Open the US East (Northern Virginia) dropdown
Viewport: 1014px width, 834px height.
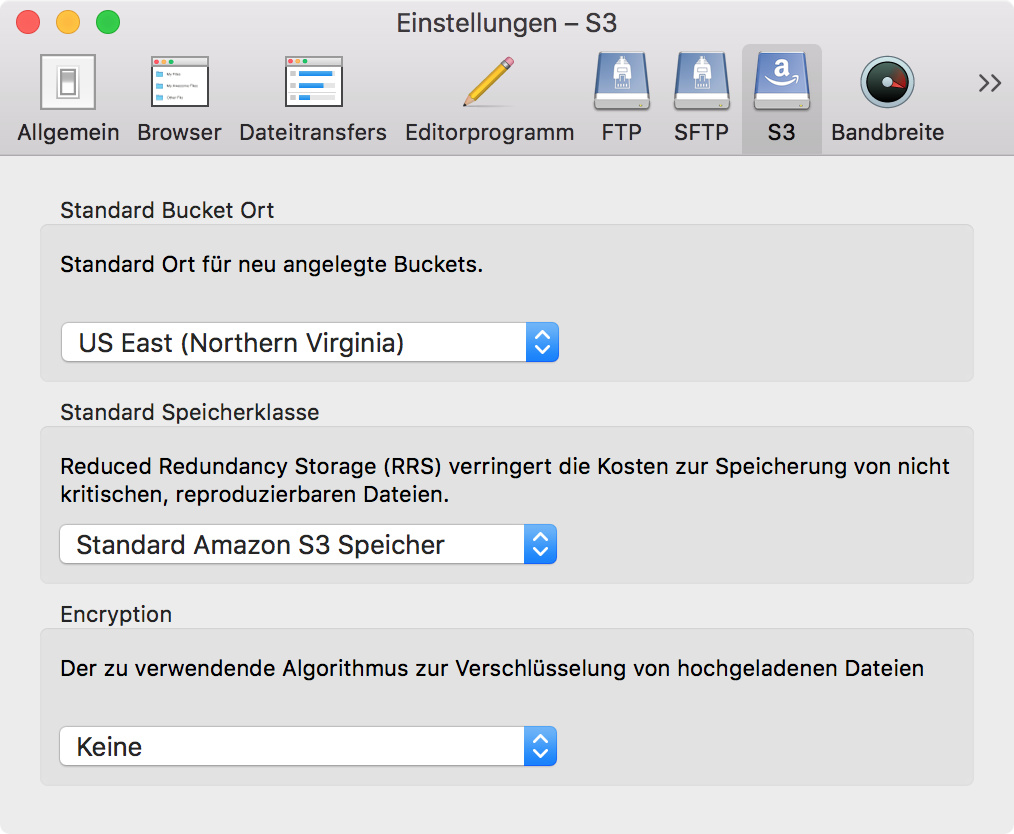click(309, 343)
